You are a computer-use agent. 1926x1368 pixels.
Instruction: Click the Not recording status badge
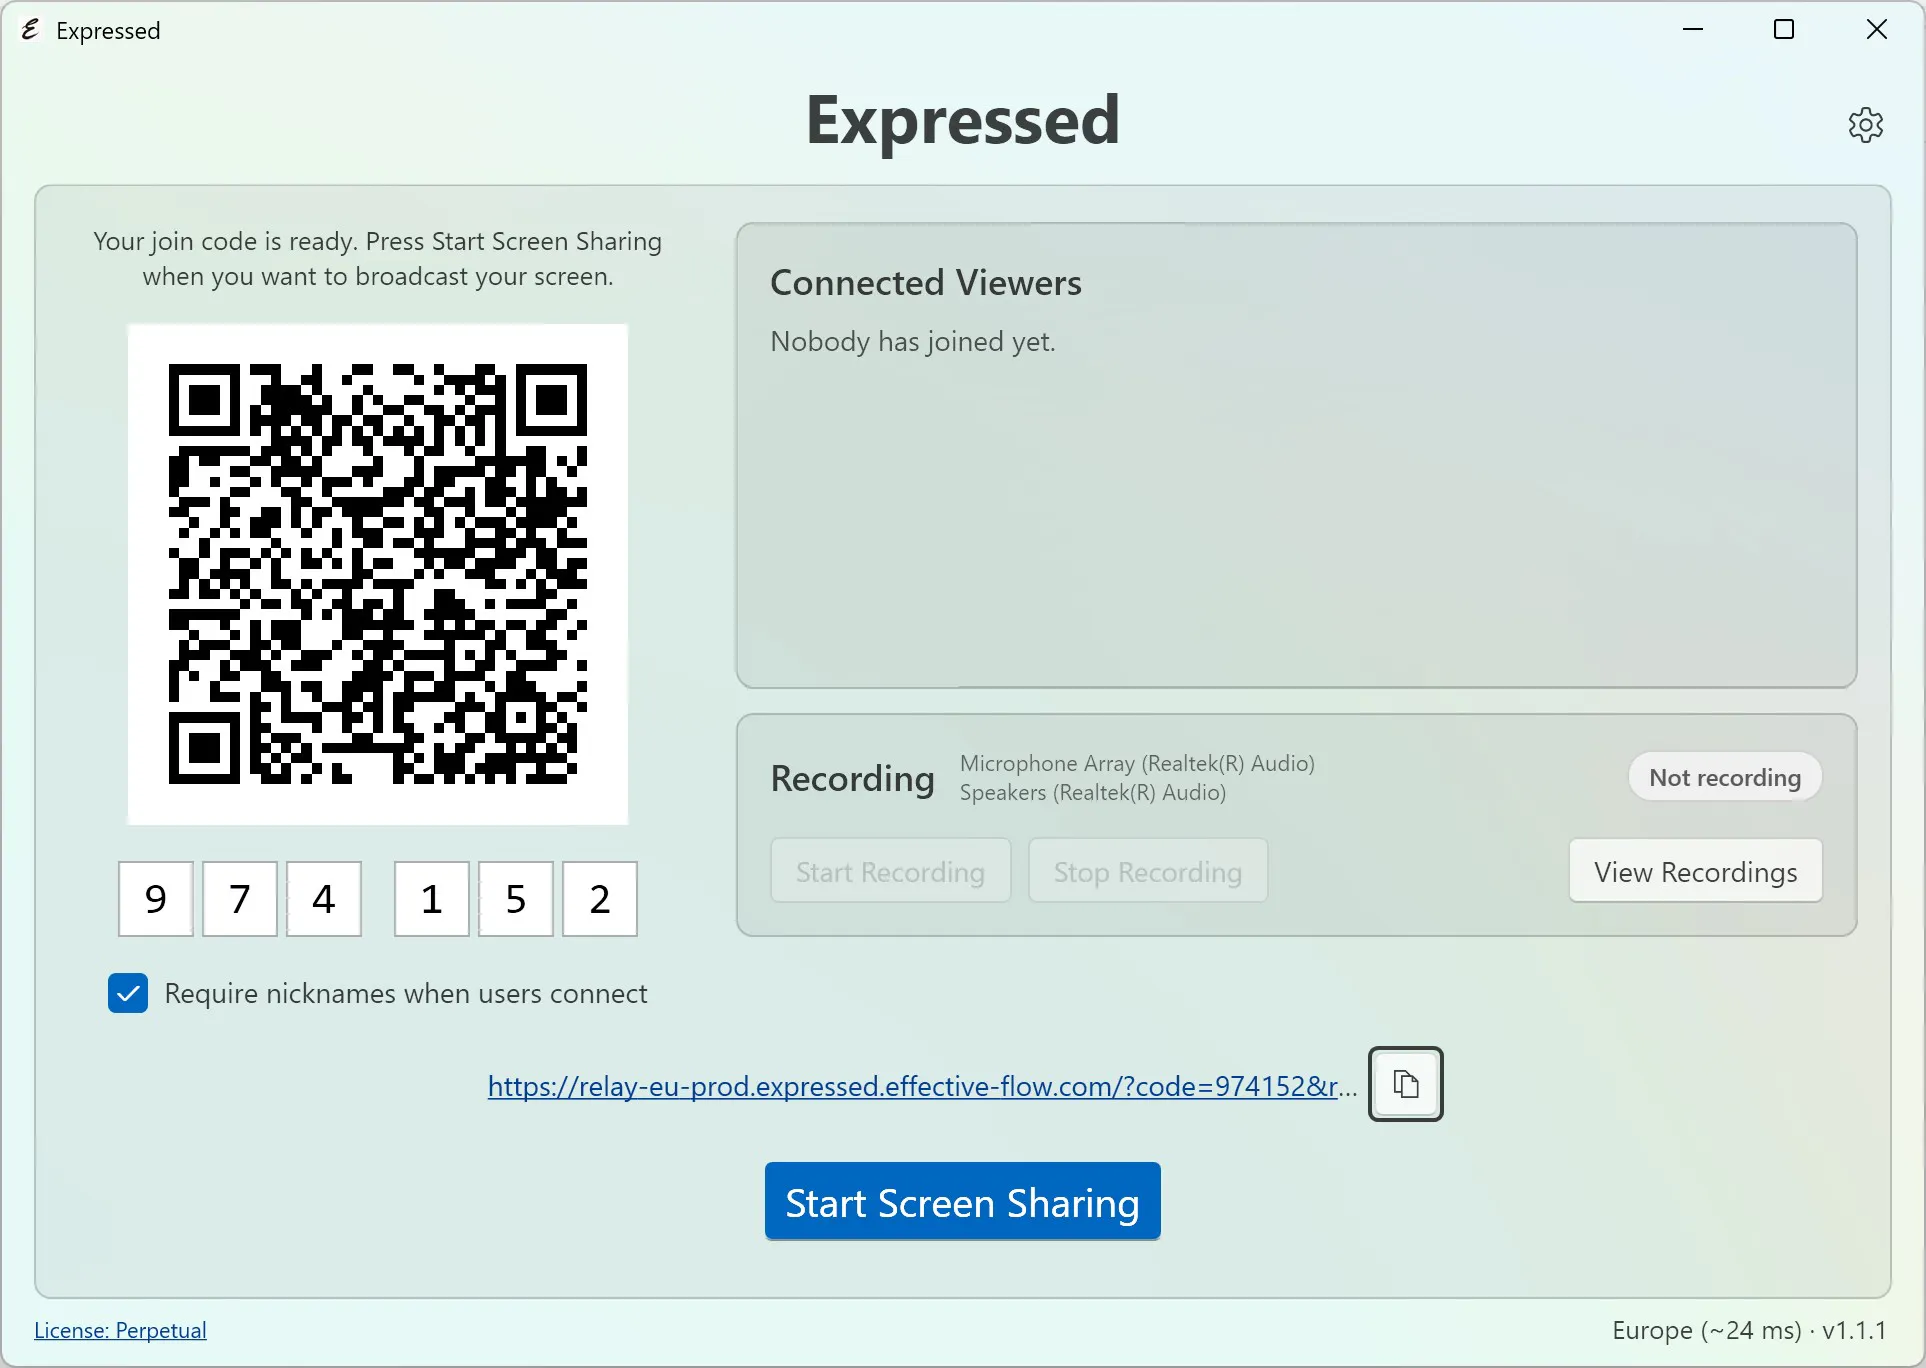(1725, 777)
